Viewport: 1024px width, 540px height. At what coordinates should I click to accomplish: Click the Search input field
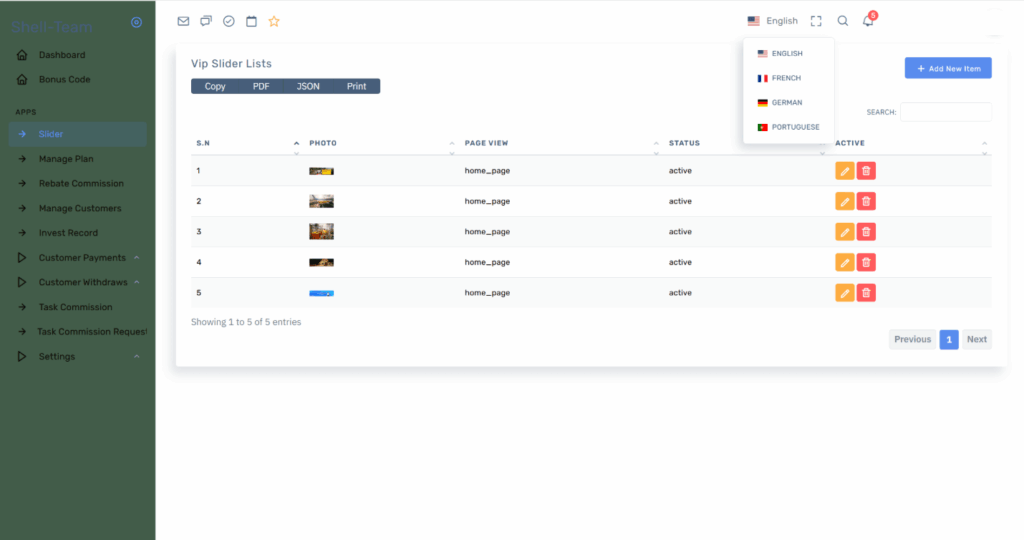(x=945, y=112)
